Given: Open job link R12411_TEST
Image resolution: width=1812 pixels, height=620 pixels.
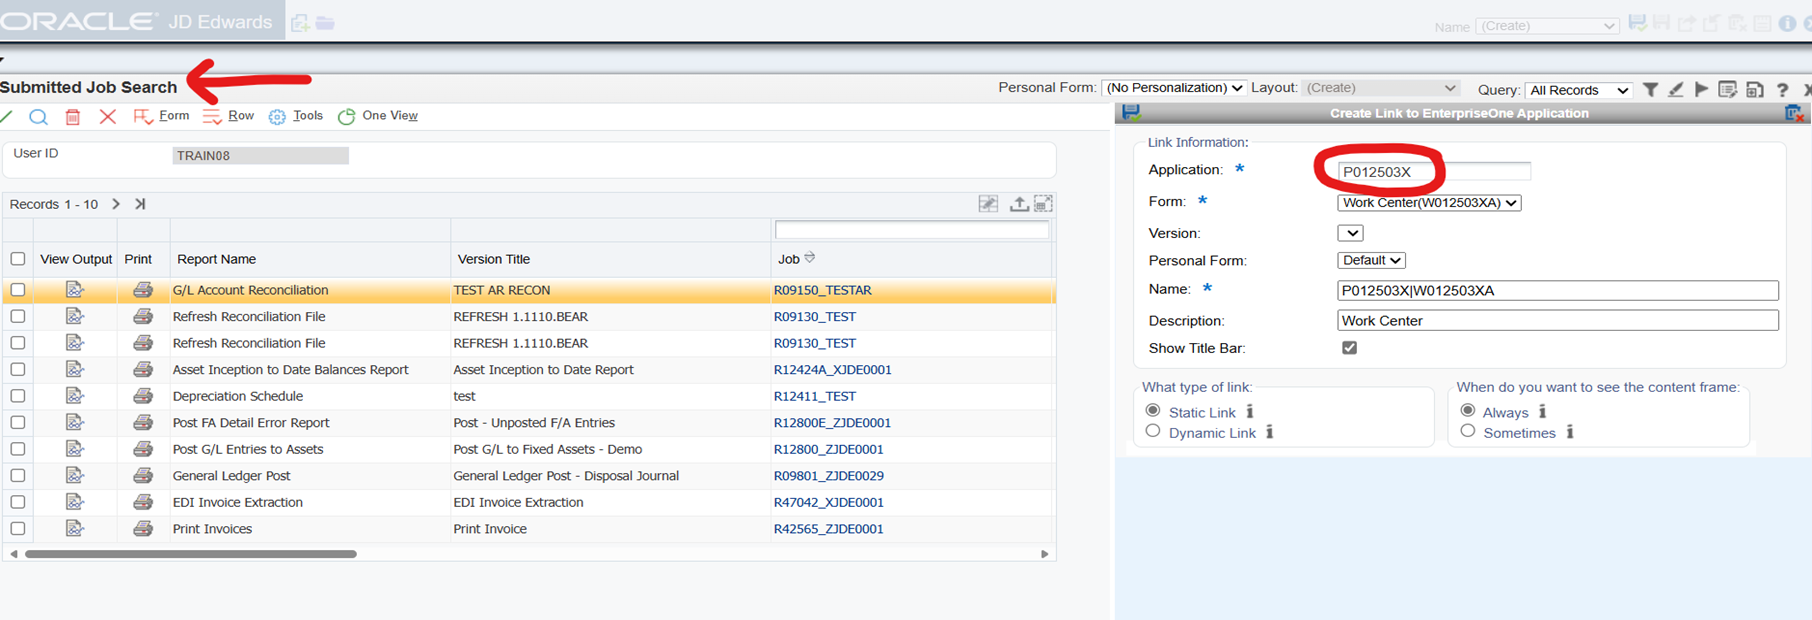Looking at the screenshot, I should (x=815, y=397).
